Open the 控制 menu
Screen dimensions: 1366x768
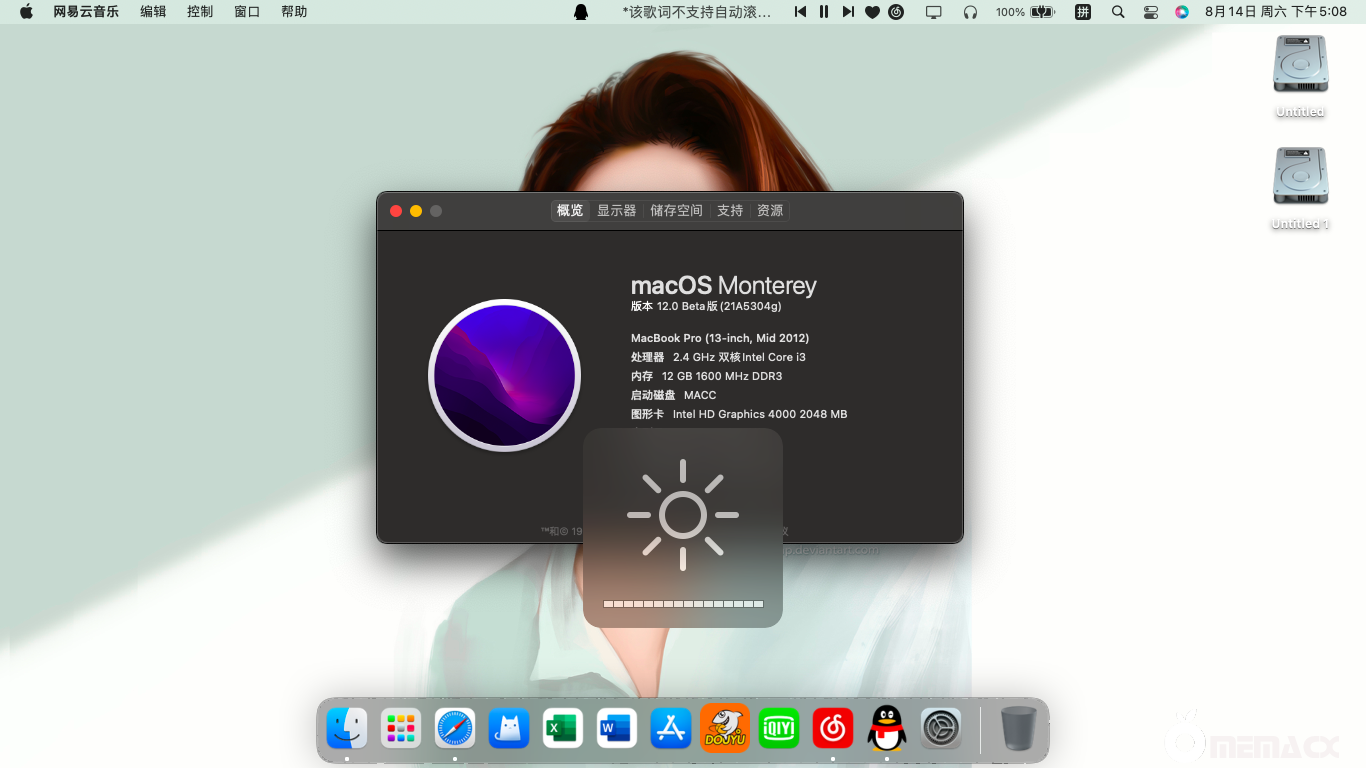pos(200,12)
